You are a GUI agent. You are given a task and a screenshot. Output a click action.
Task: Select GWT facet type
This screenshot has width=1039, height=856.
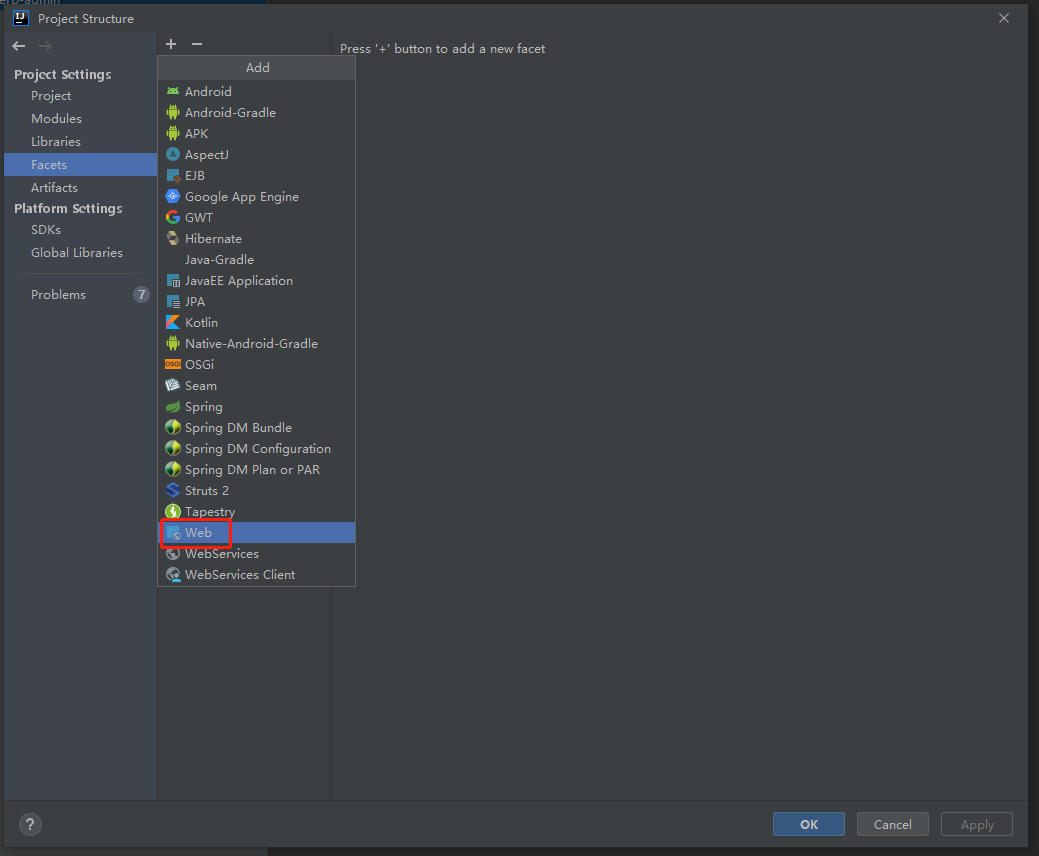(x=256, y=217)
